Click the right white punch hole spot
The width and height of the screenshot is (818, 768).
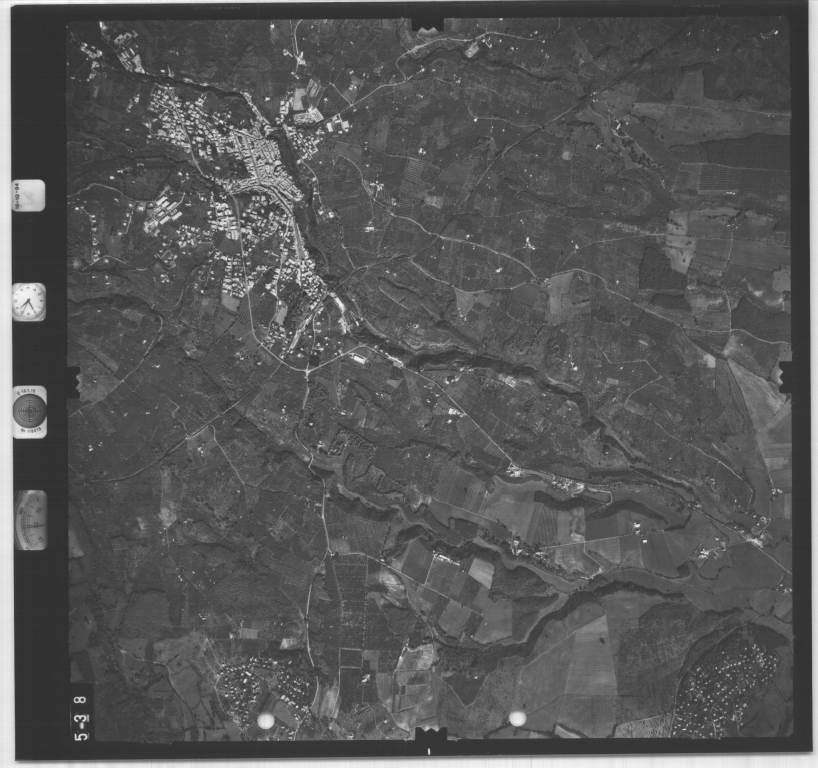pos(517,718)
